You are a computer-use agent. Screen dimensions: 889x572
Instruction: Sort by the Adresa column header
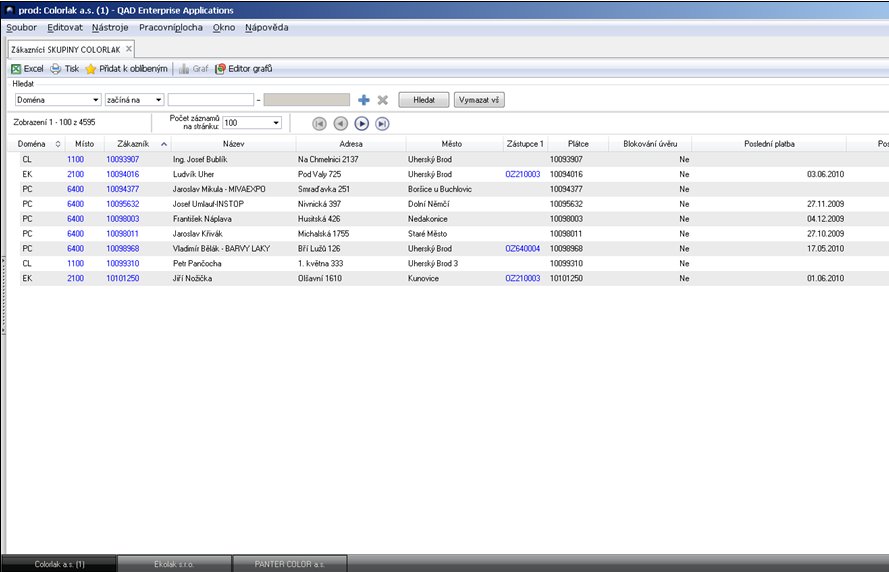coord(351,144)
